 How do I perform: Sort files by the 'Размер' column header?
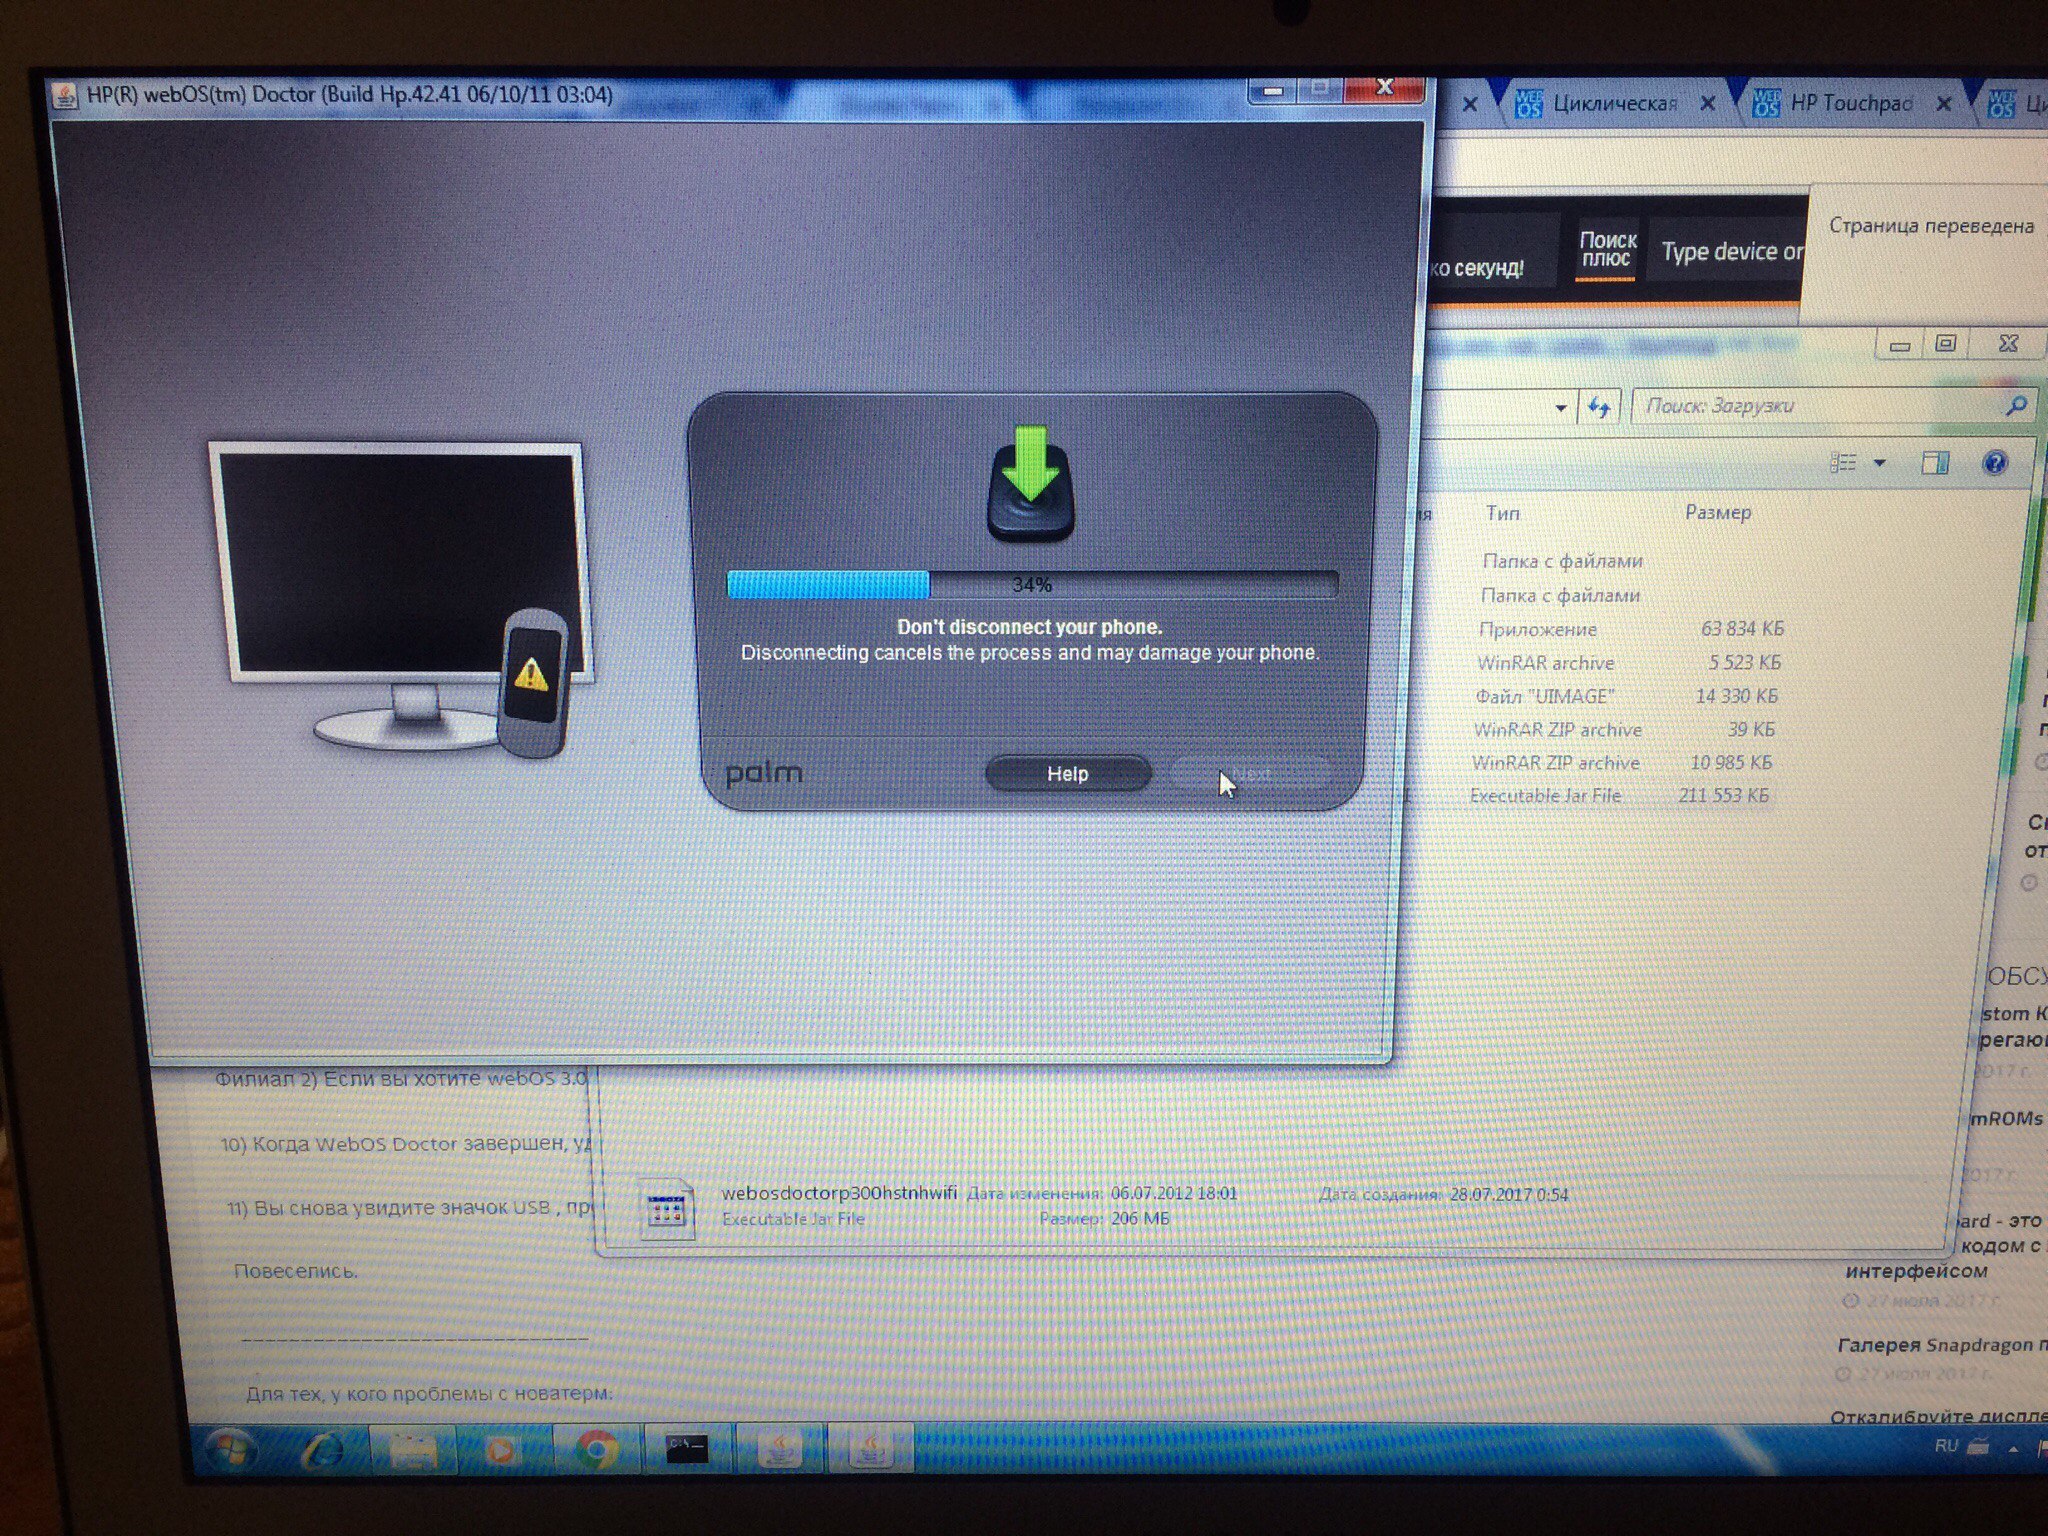tap(1717, 513)
